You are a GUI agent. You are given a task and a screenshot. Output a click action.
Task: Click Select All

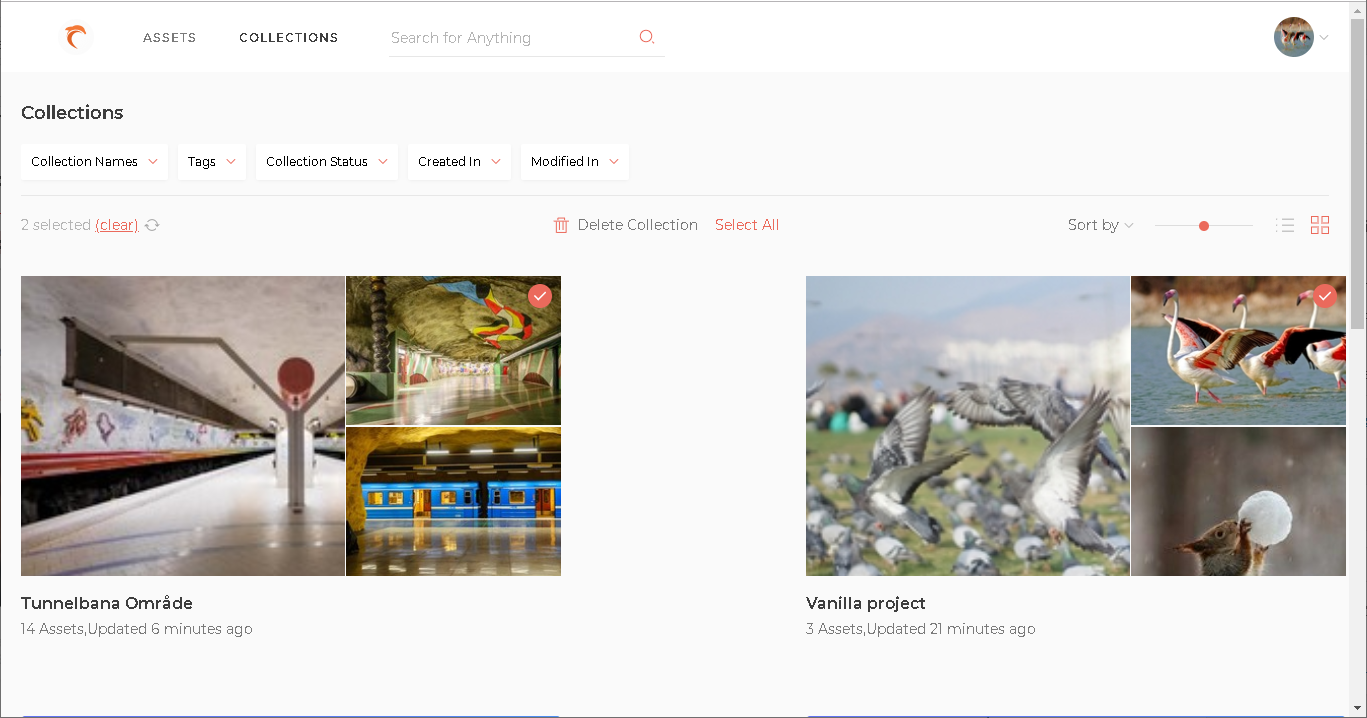[x=747, y=225]
